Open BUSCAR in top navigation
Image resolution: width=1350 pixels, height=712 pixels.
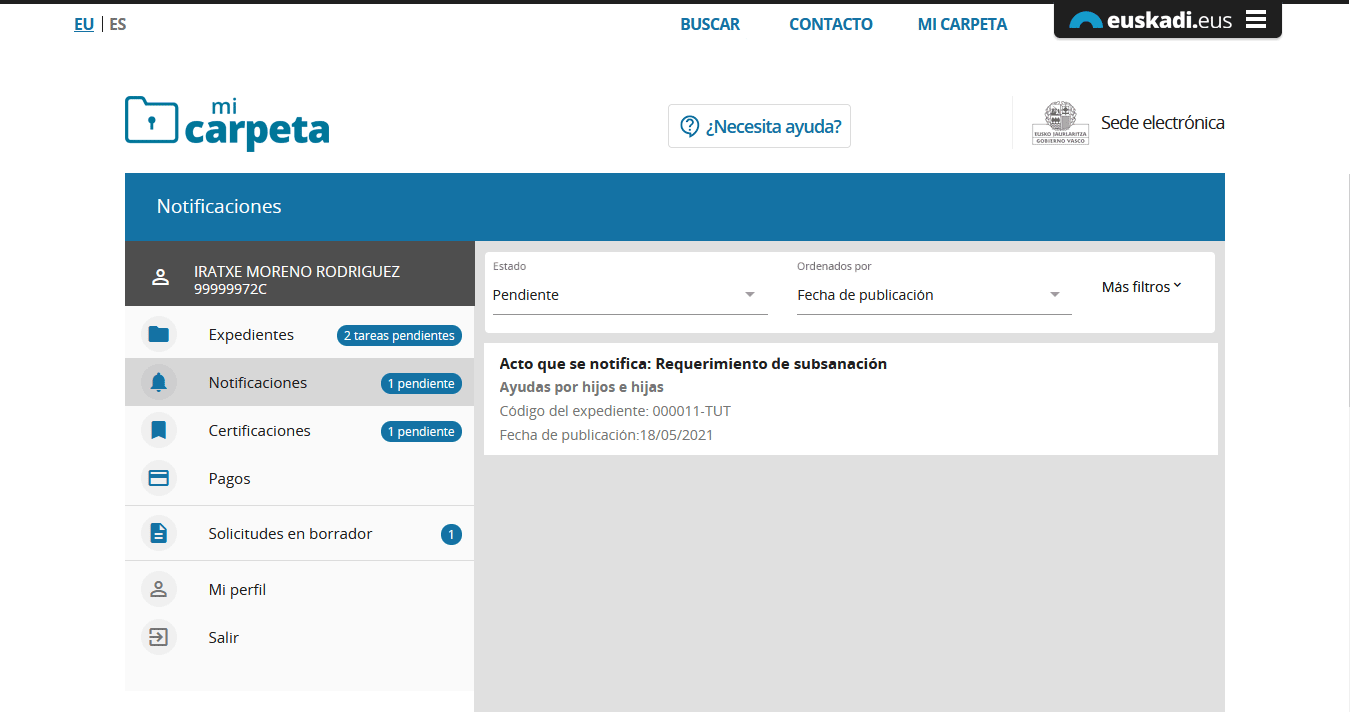(710, 25)
